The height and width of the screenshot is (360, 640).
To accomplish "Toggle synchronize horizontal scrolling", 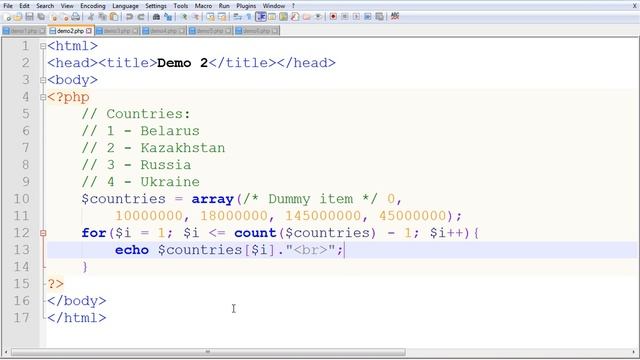I will (x=222, y=17).
